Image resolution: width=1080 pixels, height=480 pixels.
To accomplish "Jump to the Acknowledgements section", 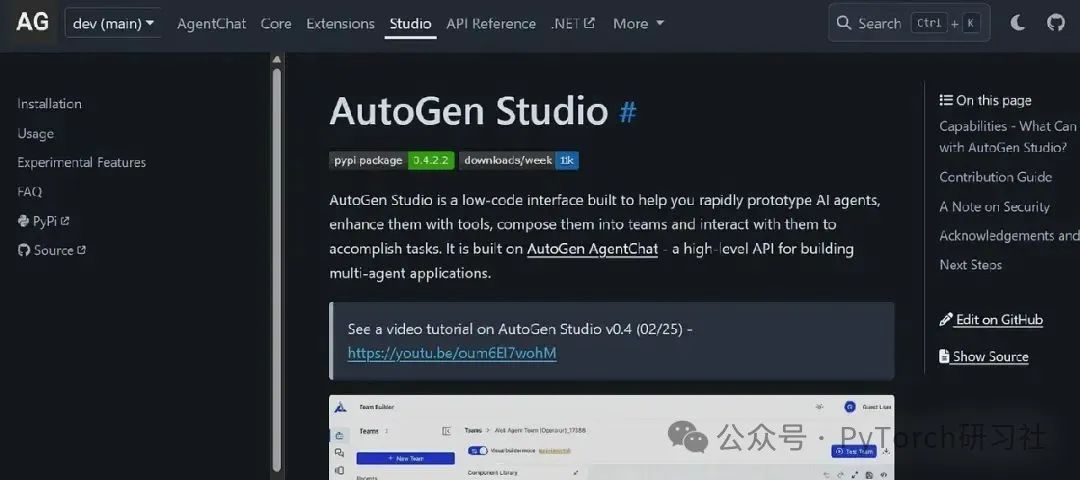I will 1009,236.
